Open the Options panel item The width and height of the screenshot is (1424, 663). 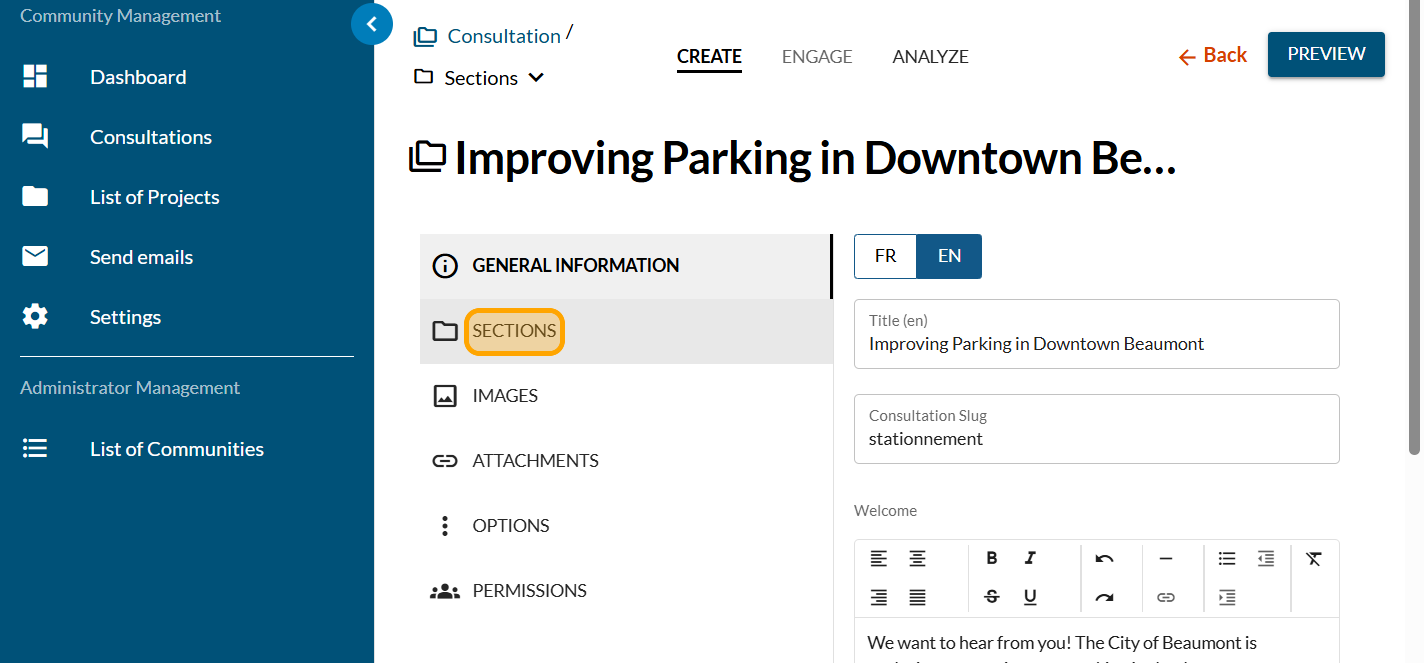click(x=510, y=526)
